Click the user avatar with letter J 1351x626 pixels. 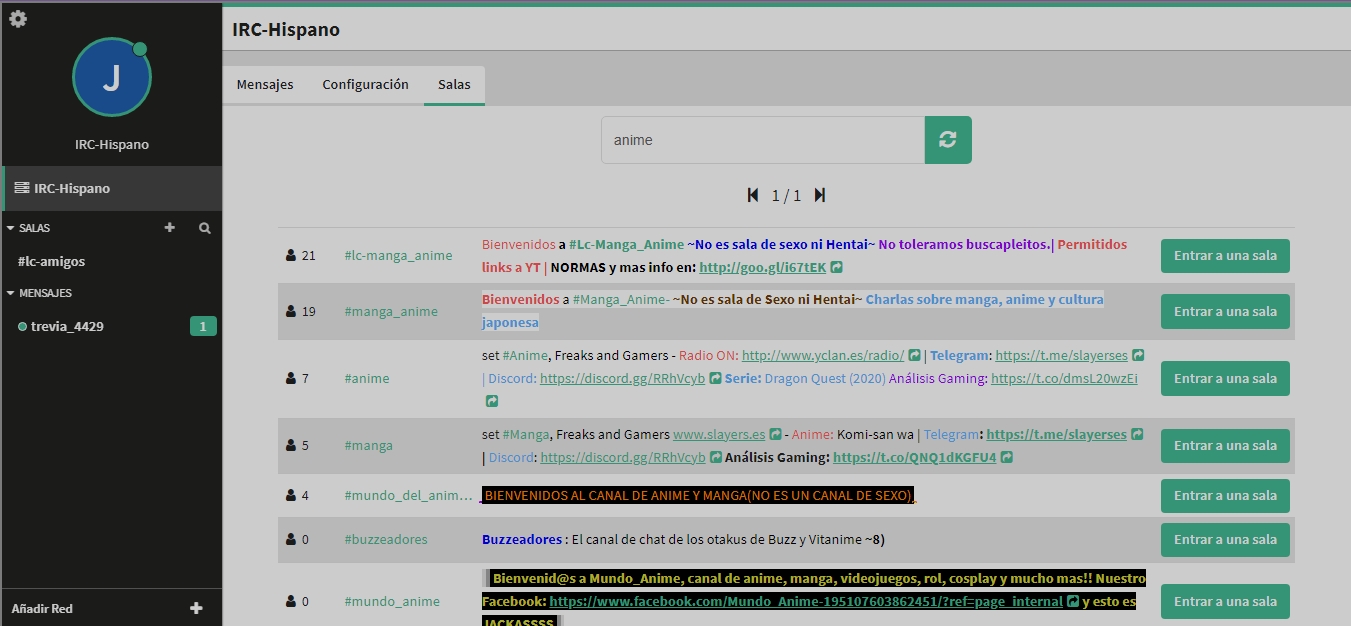(111, 78)
